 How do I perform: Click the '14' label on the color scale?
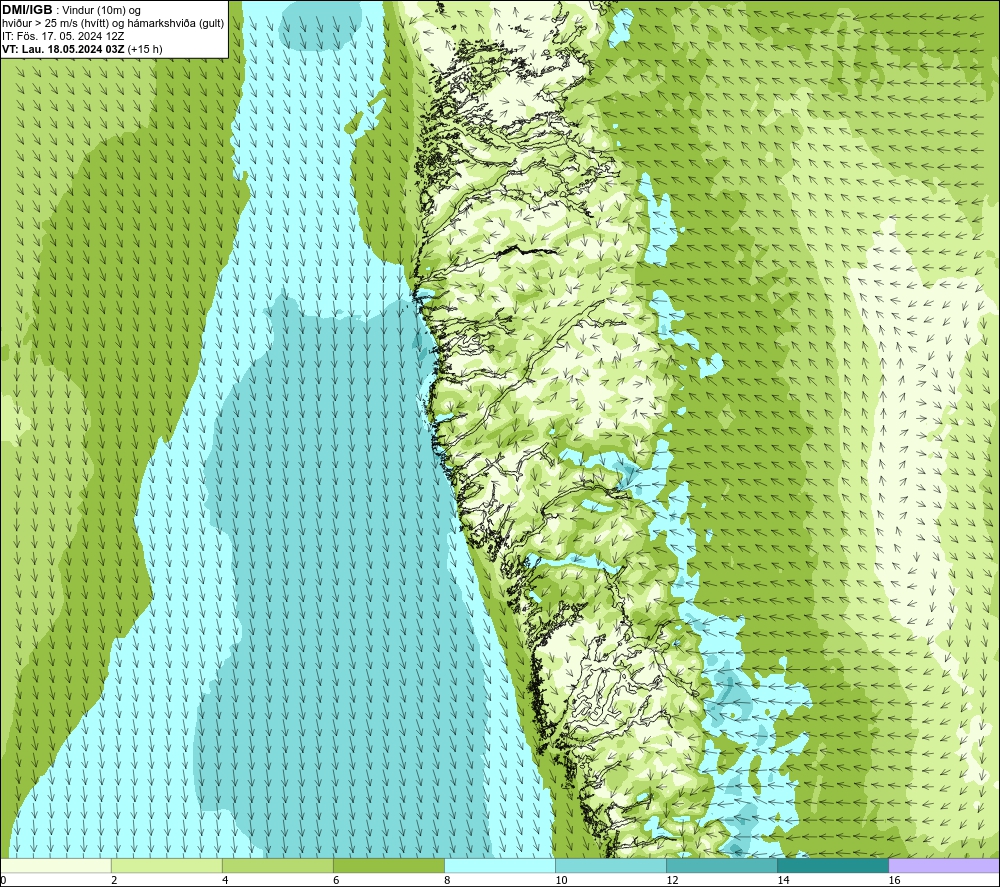click(783, 880)
